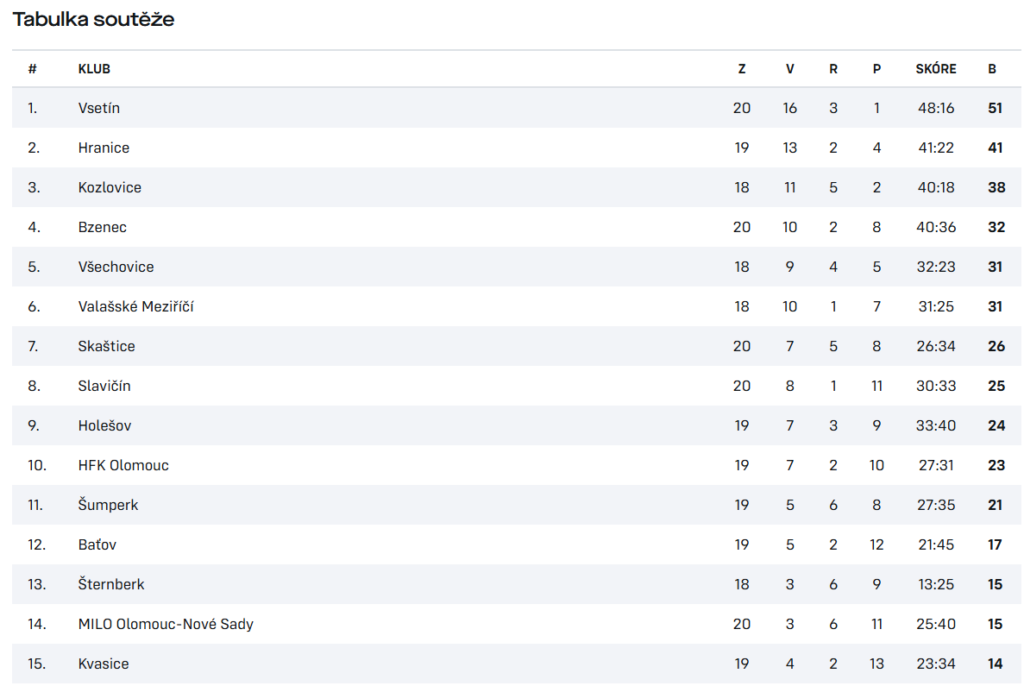Open the HFK Olomouc club link
The image size is (1024, 686).
coord(123,465)
